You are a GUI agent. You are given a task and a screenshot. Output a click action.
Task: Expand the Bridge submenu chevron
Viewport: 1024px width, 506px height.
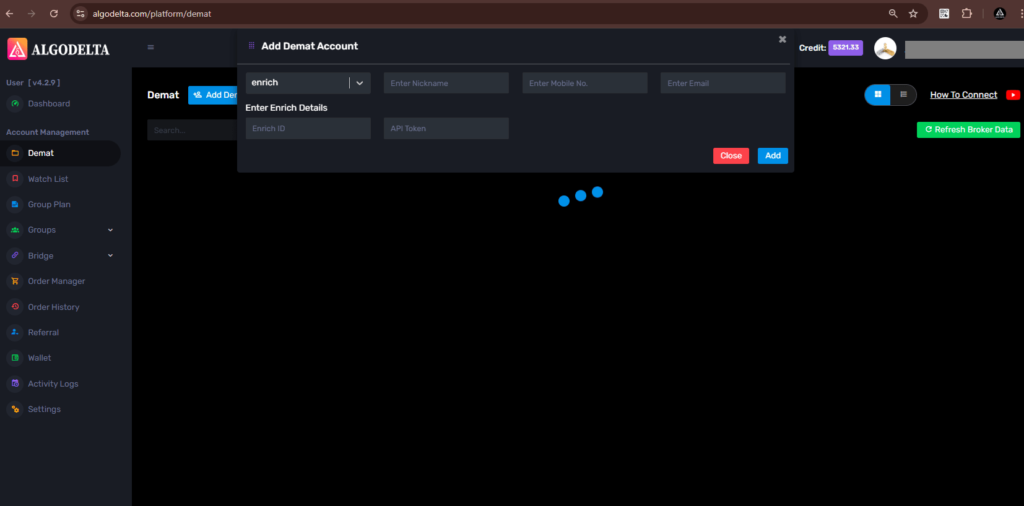pyautogui.click(x=110, y=255)
